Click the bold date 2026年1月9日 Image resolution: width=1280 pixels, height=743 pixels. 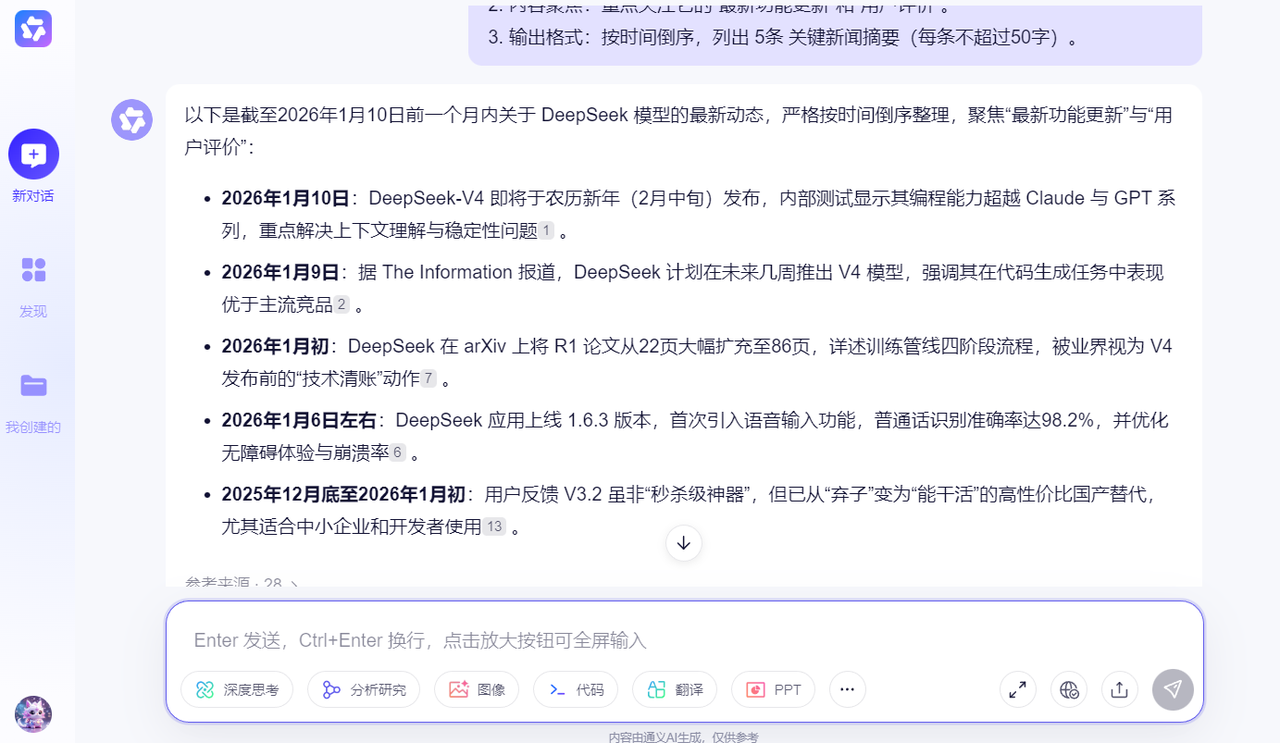coord(280,272)
